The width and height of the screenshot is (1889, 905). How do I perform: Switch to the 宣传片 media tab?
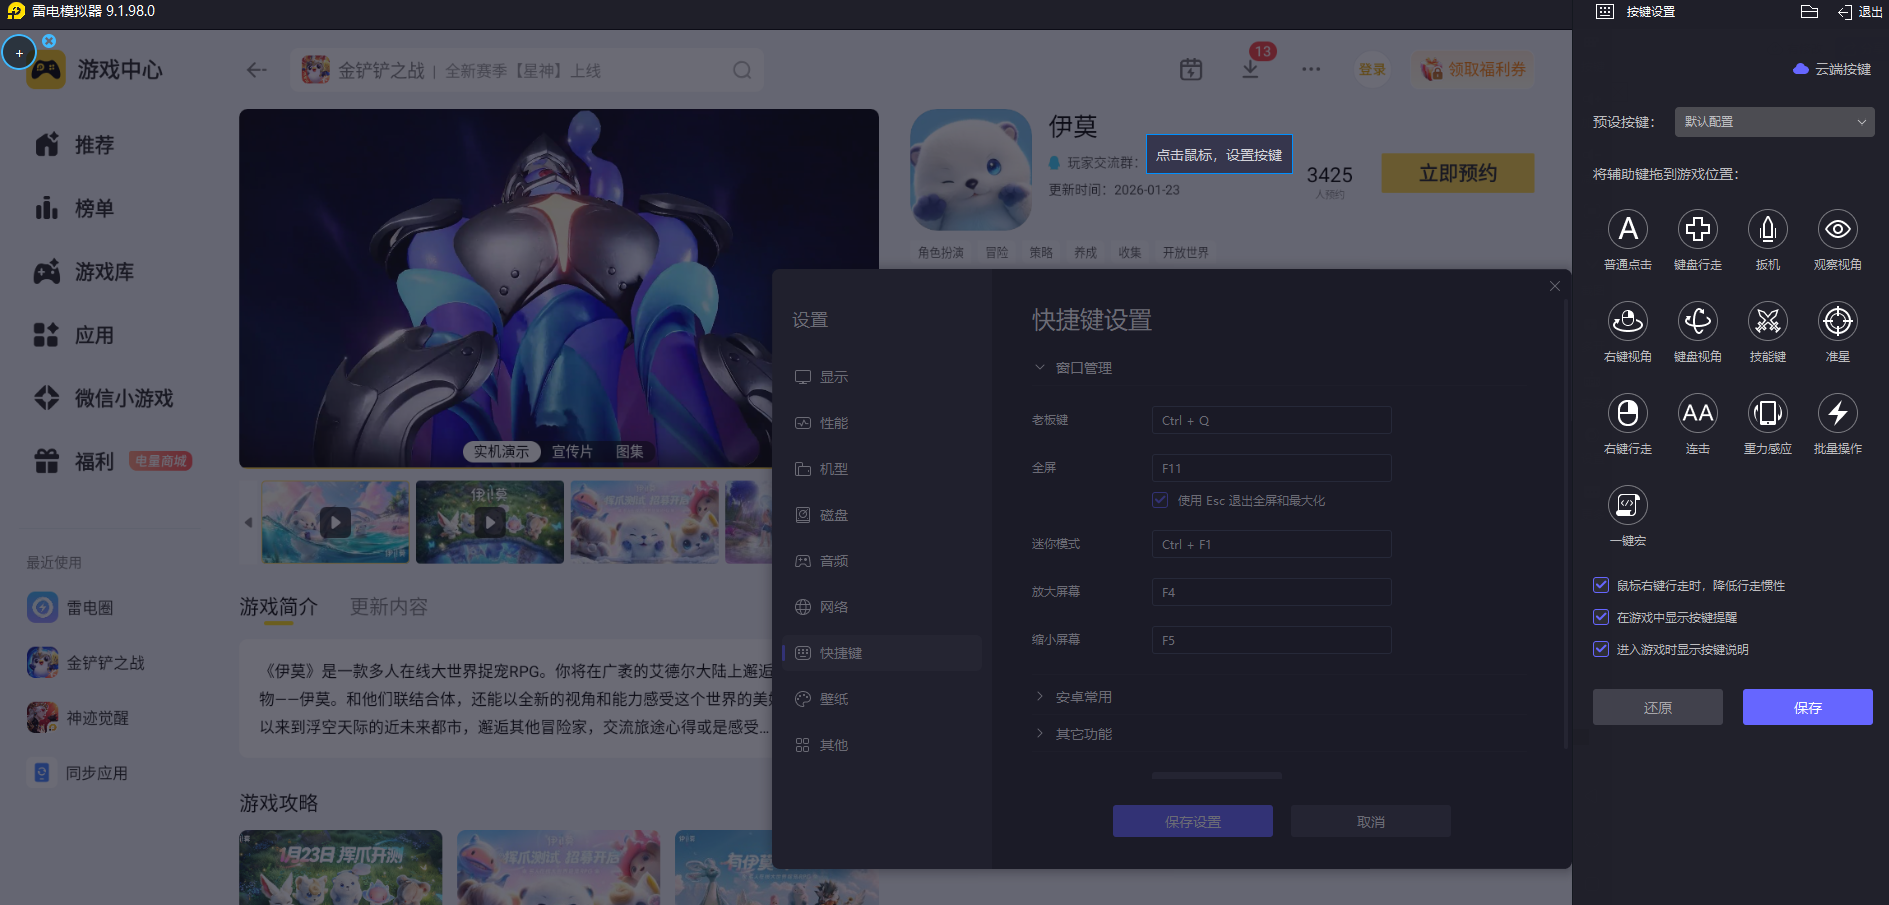[572, 452]
